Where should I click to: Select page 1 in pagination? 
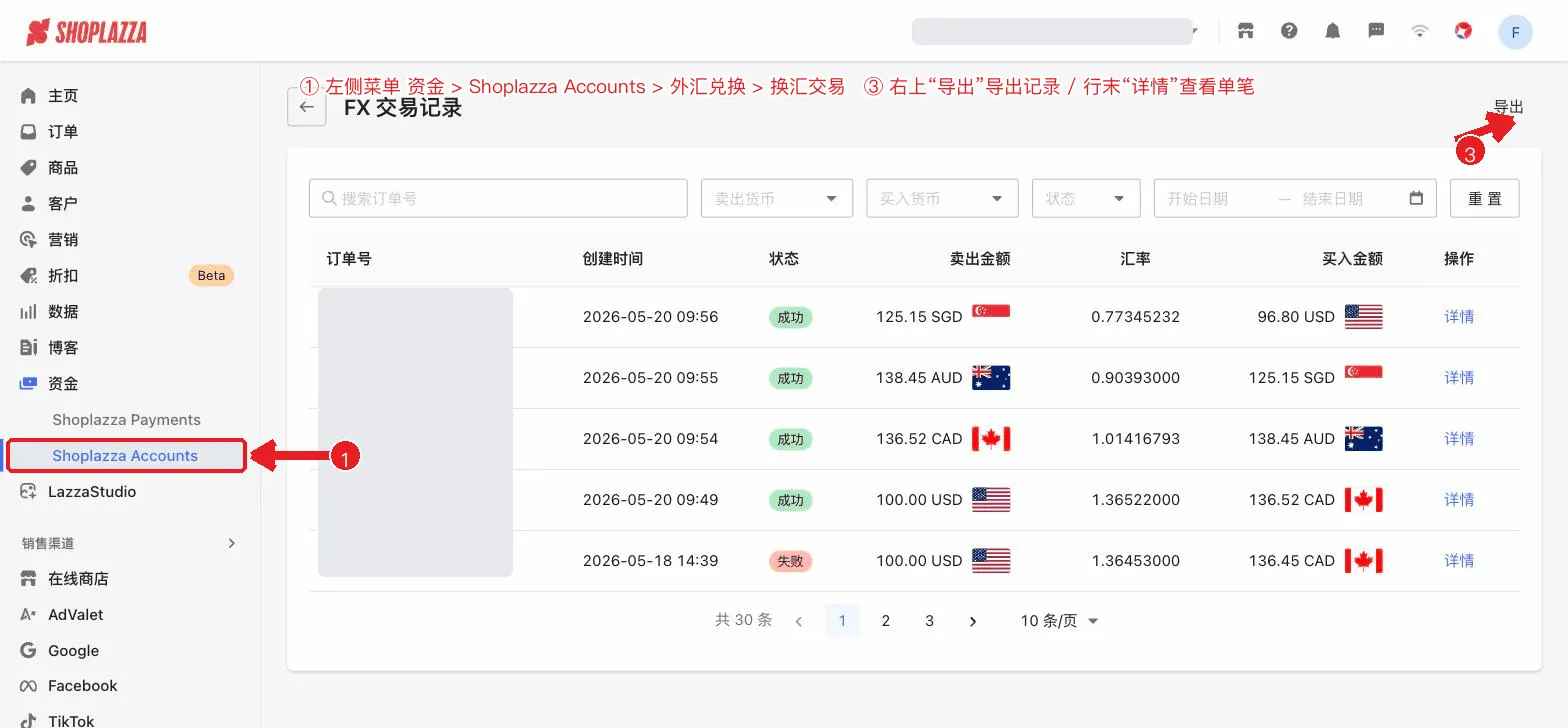coord(842,621)
